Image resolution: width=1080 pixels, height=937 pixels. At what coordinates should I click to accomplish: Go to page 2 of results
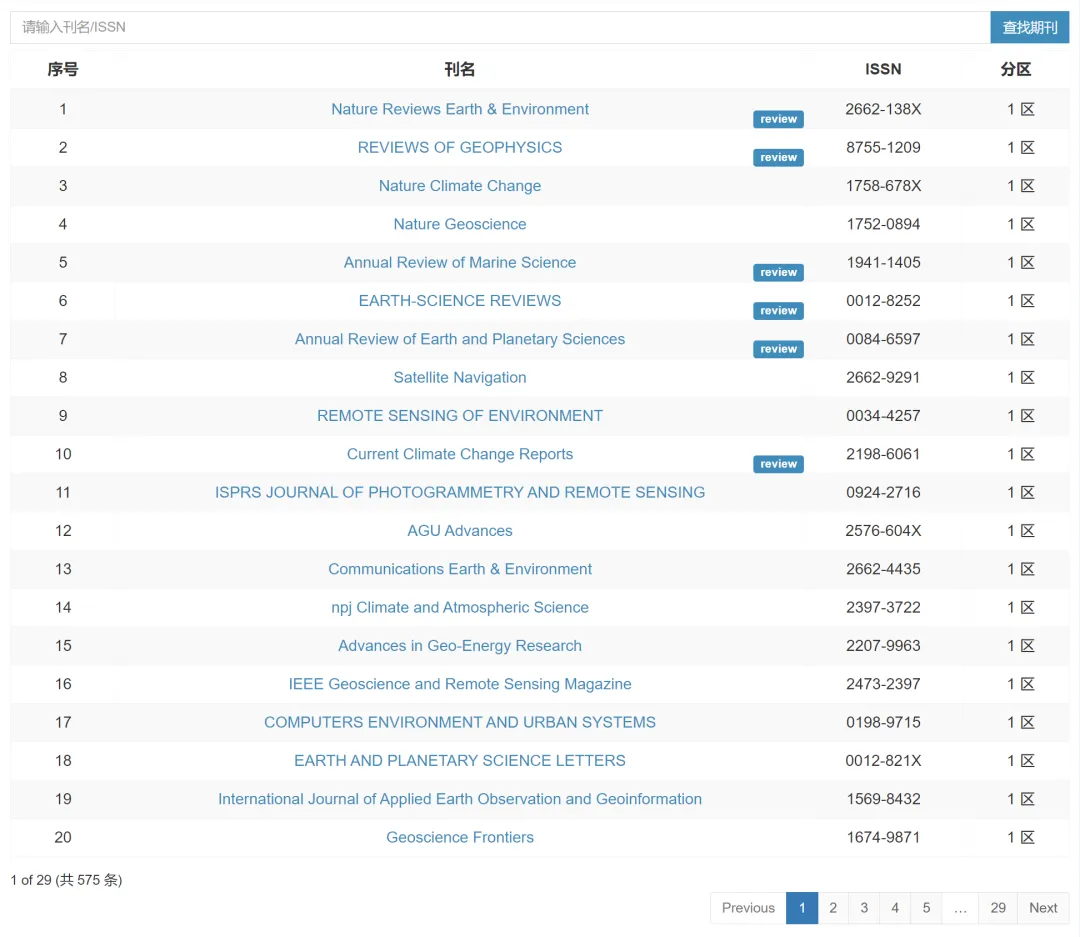tap(833, 908)
